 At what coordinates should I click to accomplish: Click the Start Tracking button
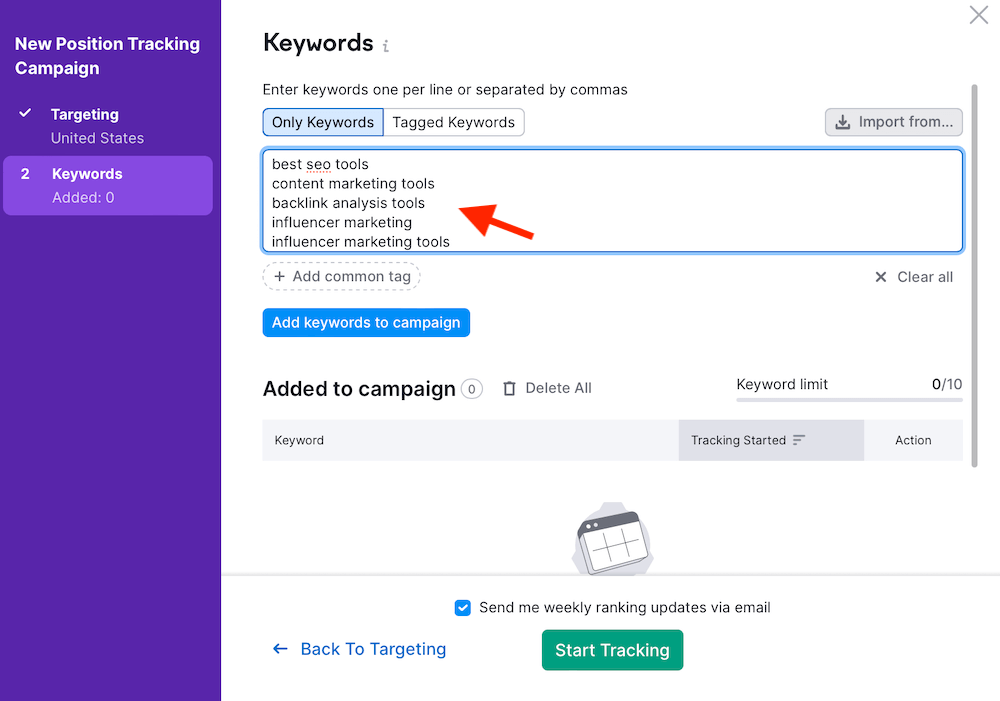coord(612,650)
